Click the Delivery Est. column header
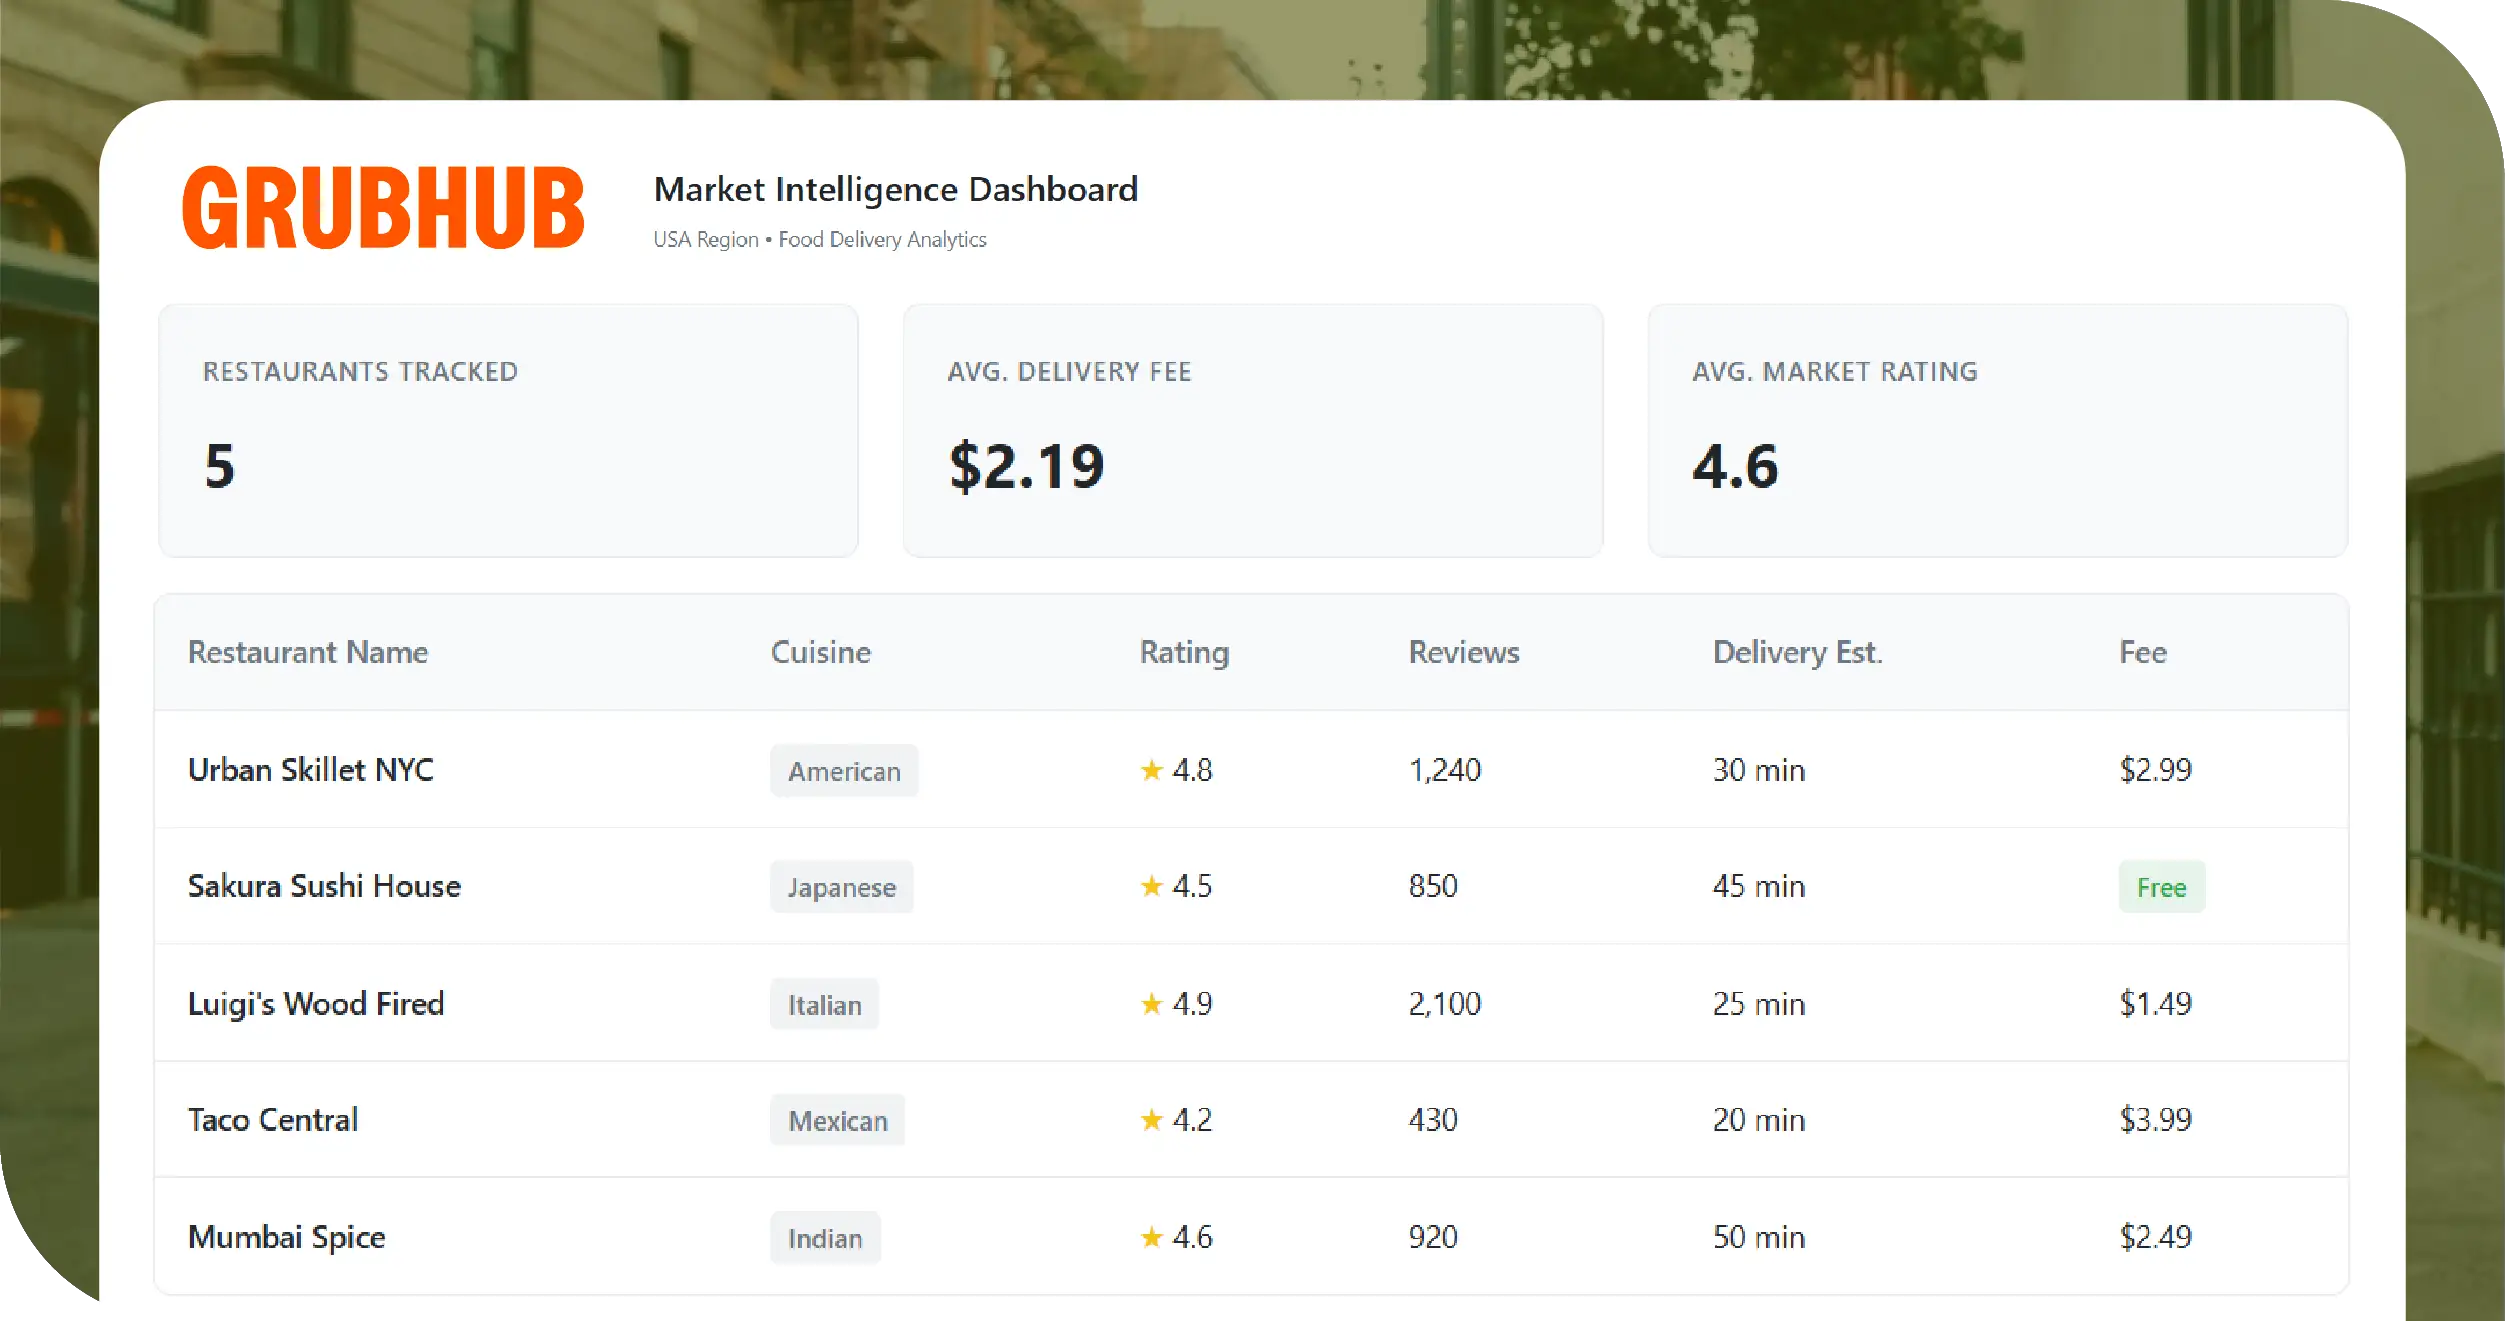This screenshot has width=2506, height=1321. (1797, 653)
